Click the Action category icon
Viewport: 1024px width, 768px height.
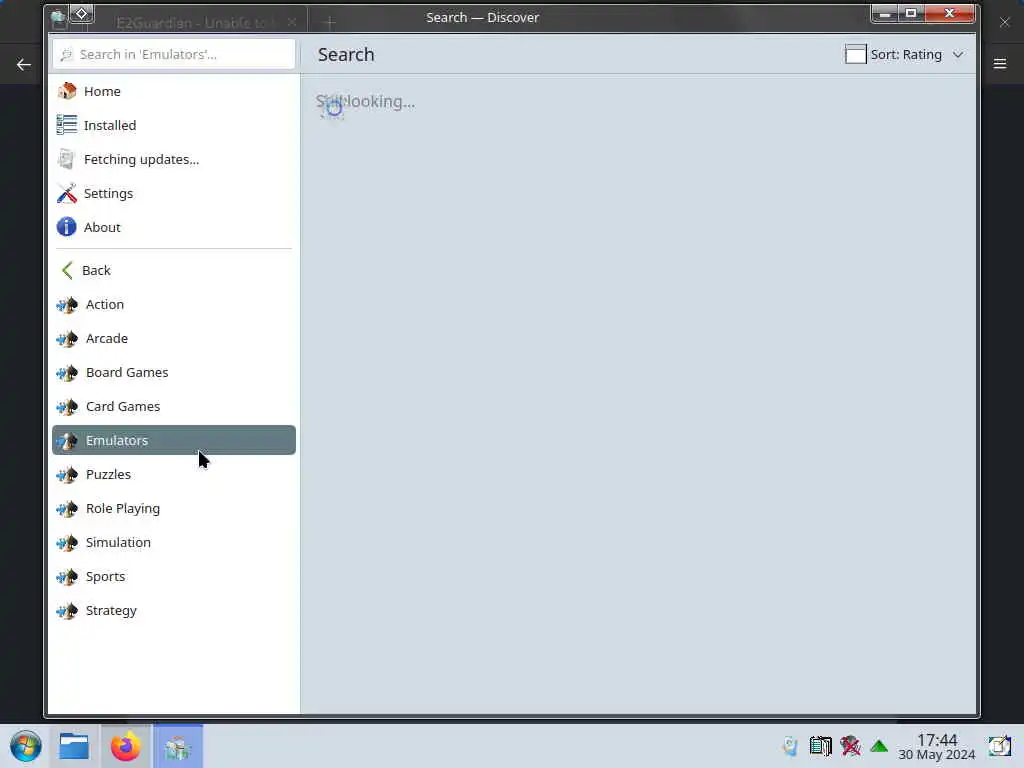tap(67, 305)
